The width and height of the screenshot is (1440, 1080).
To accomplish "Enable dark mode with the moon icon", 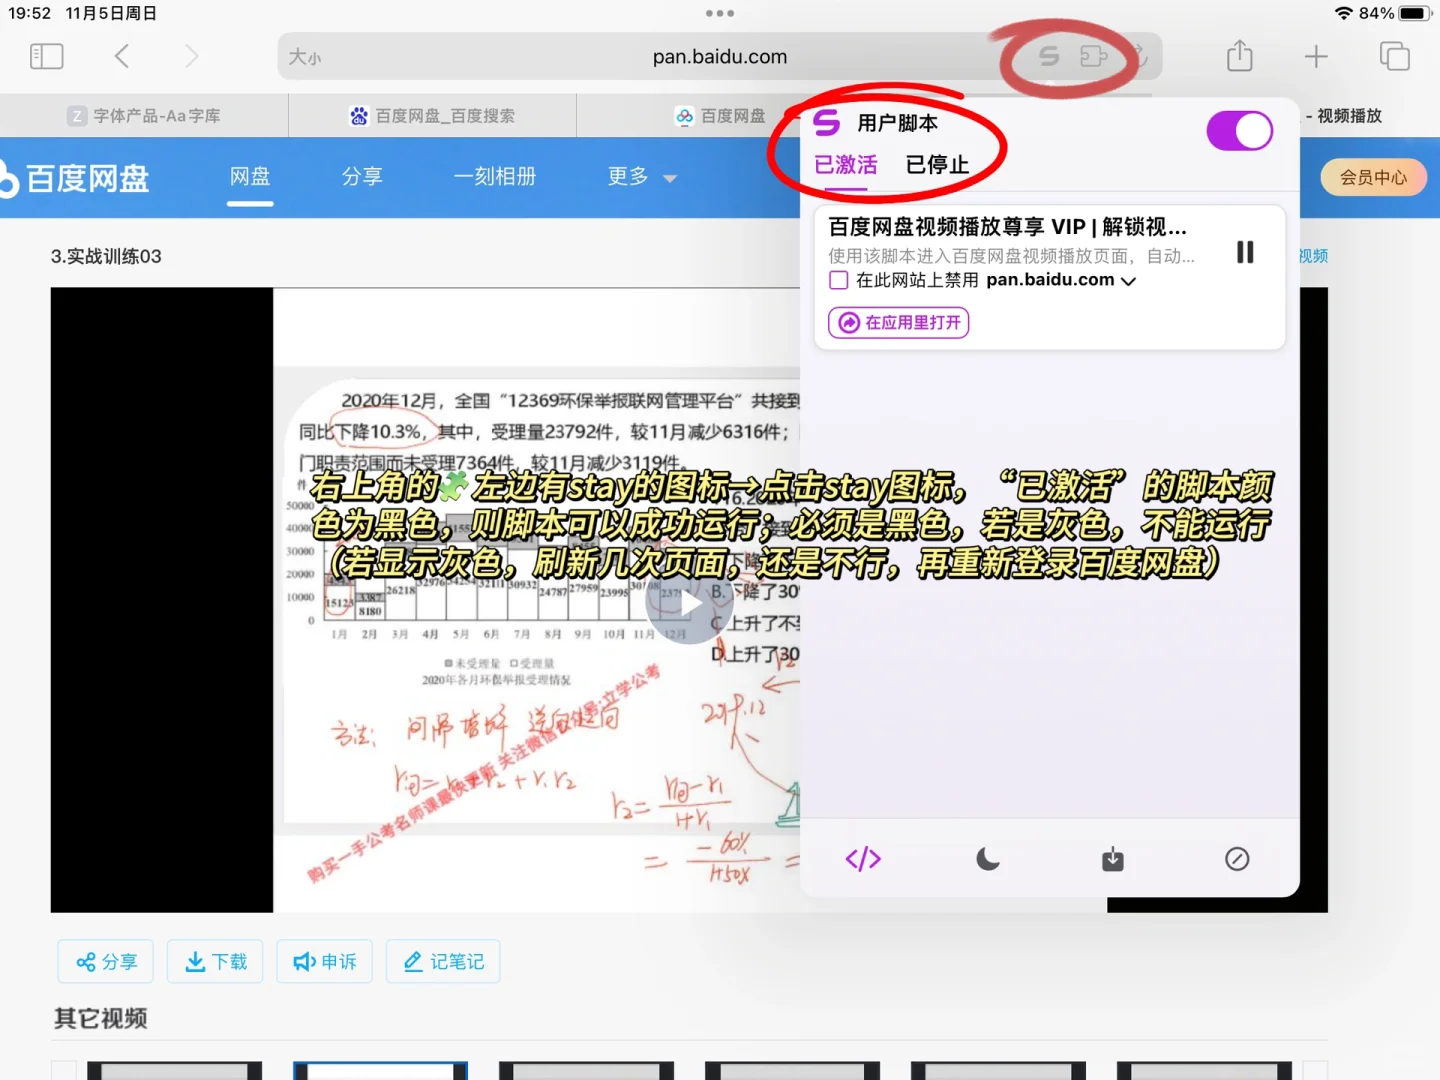I will pos(987,858).
